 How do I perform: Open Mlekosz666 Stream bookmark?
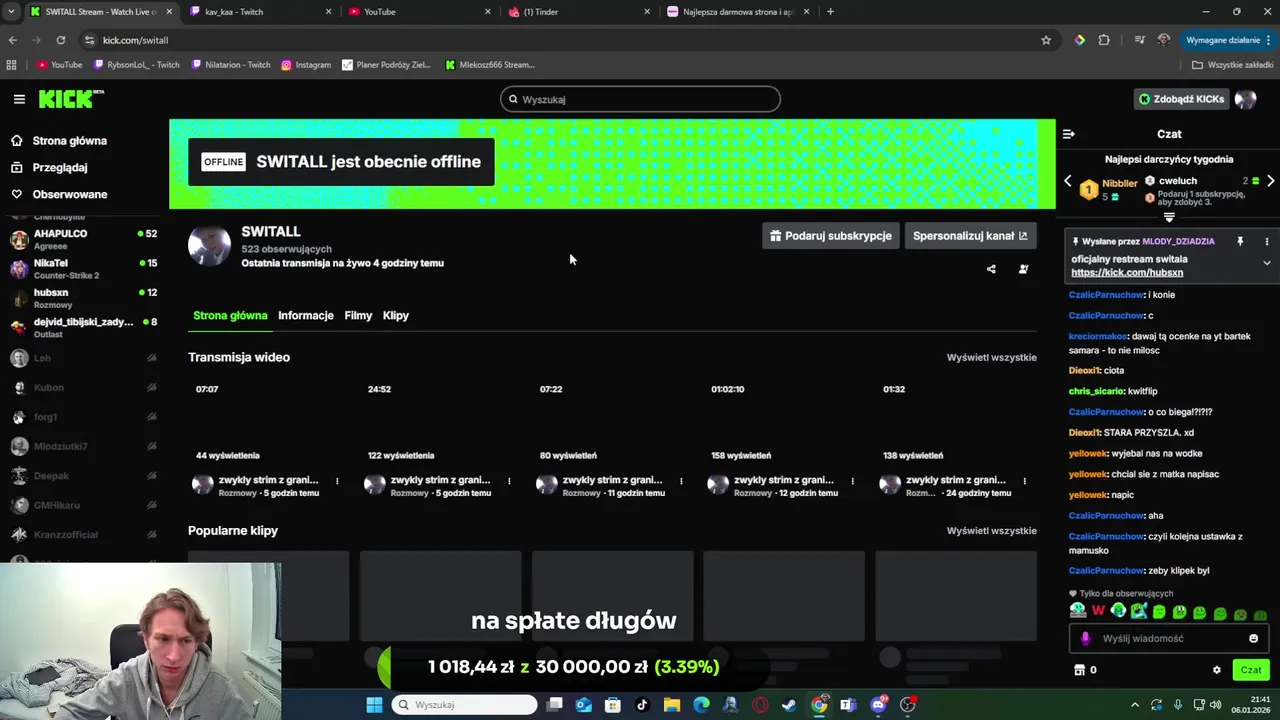click(490, 65)
